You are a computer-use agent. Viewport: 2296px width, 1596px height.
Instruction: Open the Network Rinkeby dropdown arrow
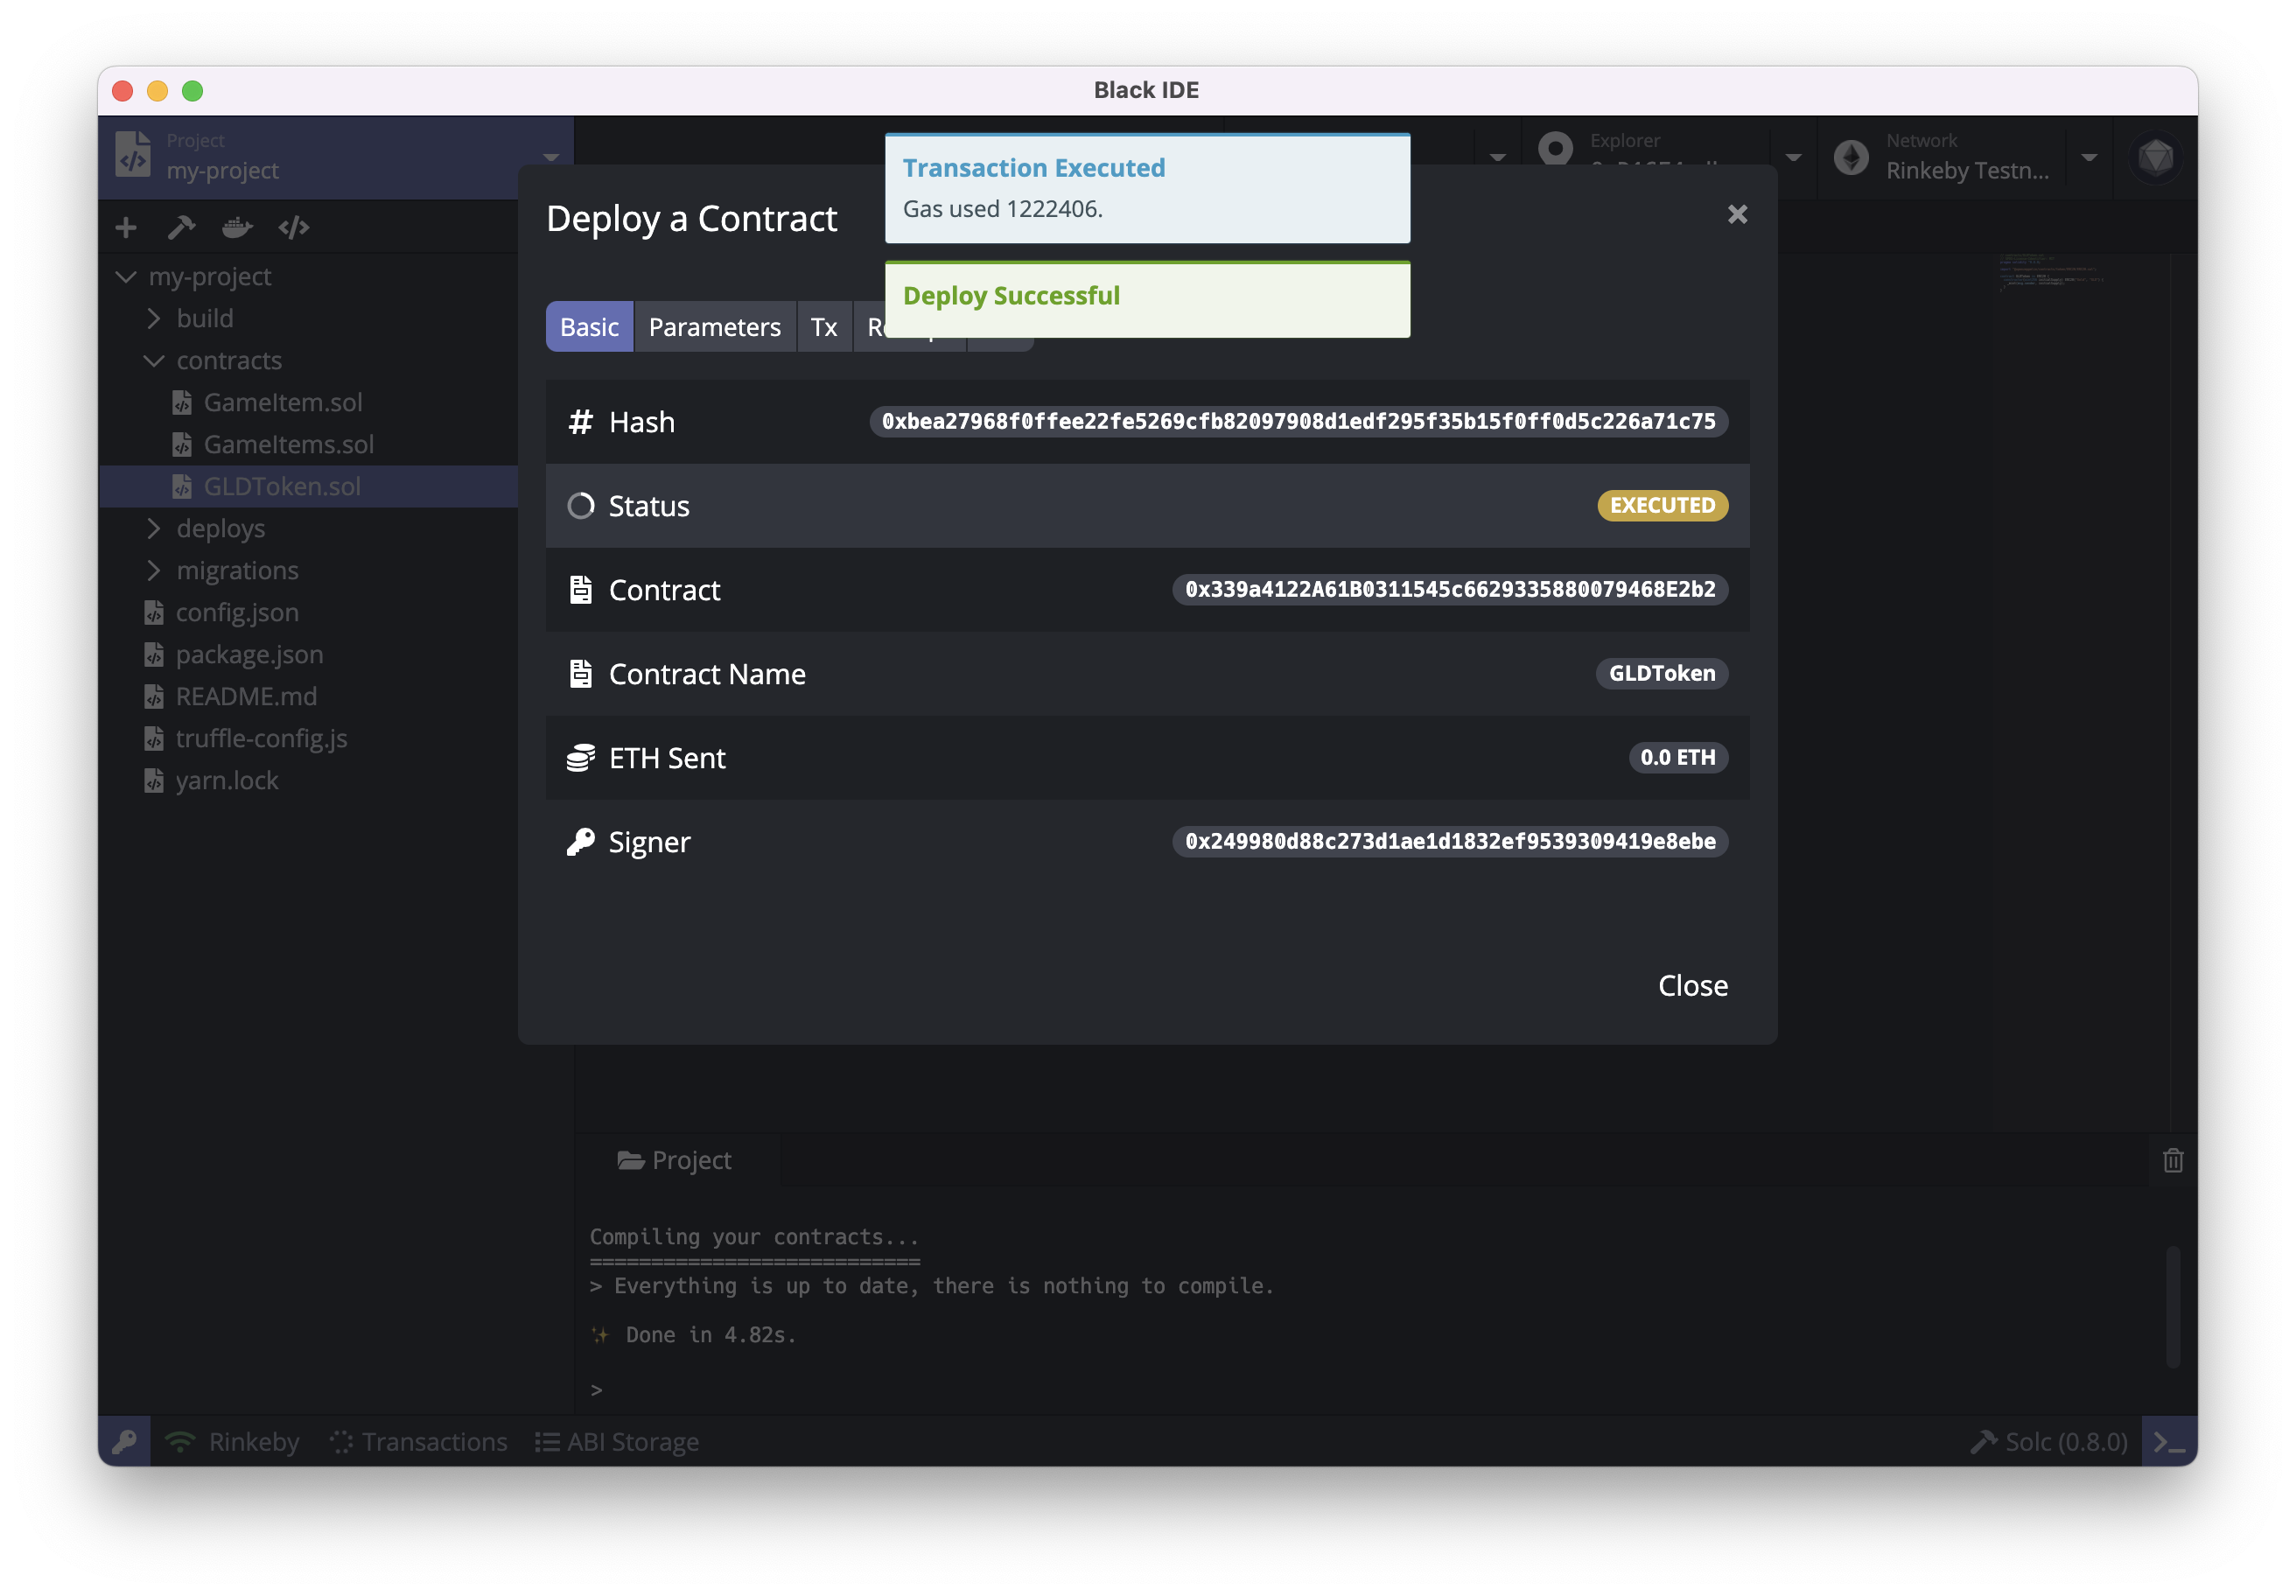click(2089, 158)
